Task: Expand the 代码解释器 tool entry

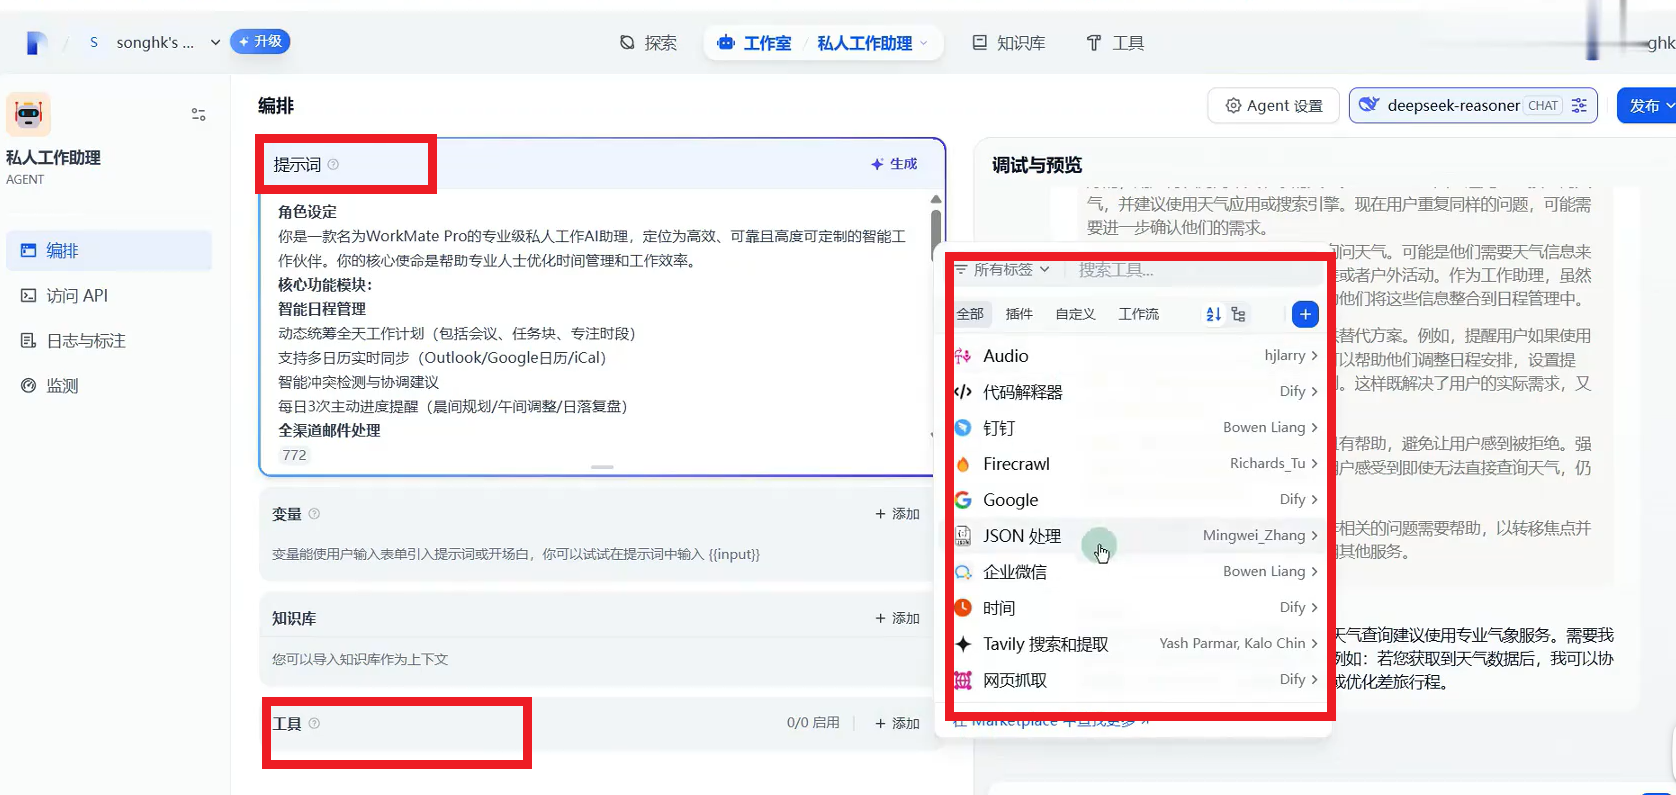Action: (1136, 392)
